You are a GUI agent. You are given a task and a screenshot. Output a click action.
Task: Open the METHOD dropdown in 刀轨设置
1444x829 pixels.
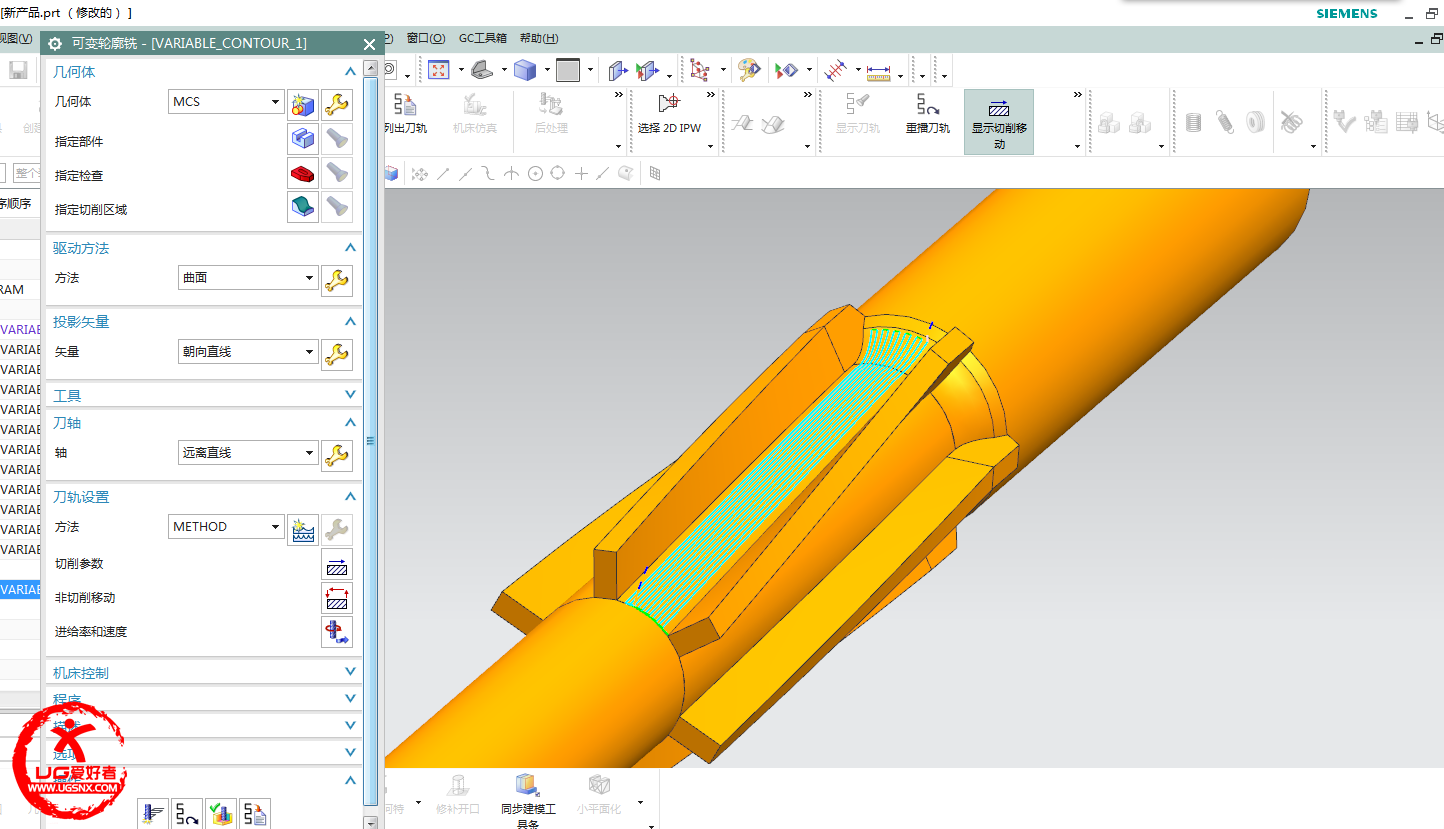pos(226,527)
